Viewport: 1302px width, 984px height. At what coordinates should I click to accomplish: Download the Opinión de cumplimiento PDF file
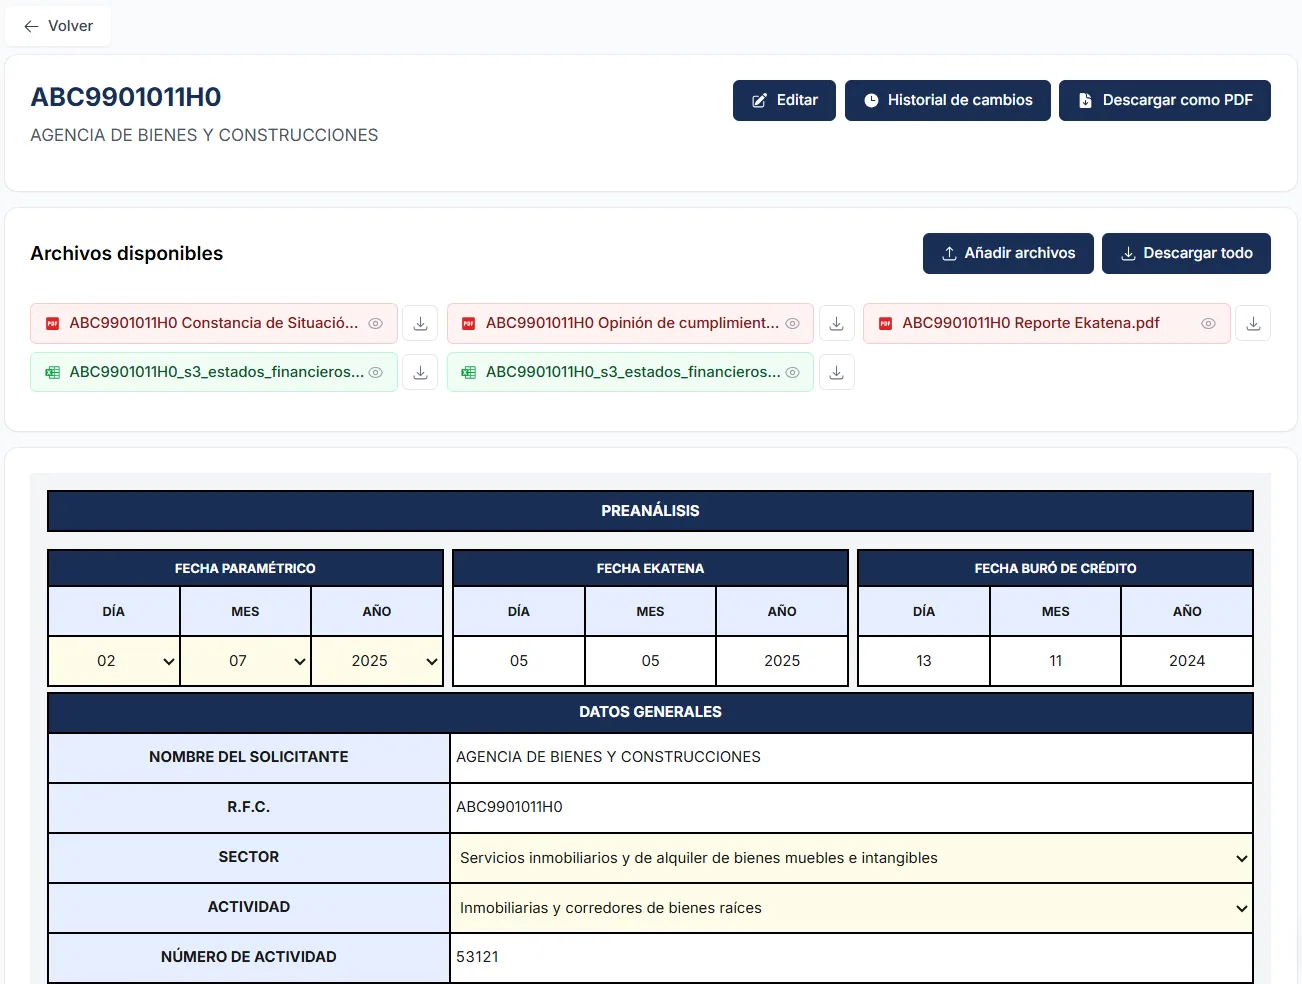tap(837, 324)
